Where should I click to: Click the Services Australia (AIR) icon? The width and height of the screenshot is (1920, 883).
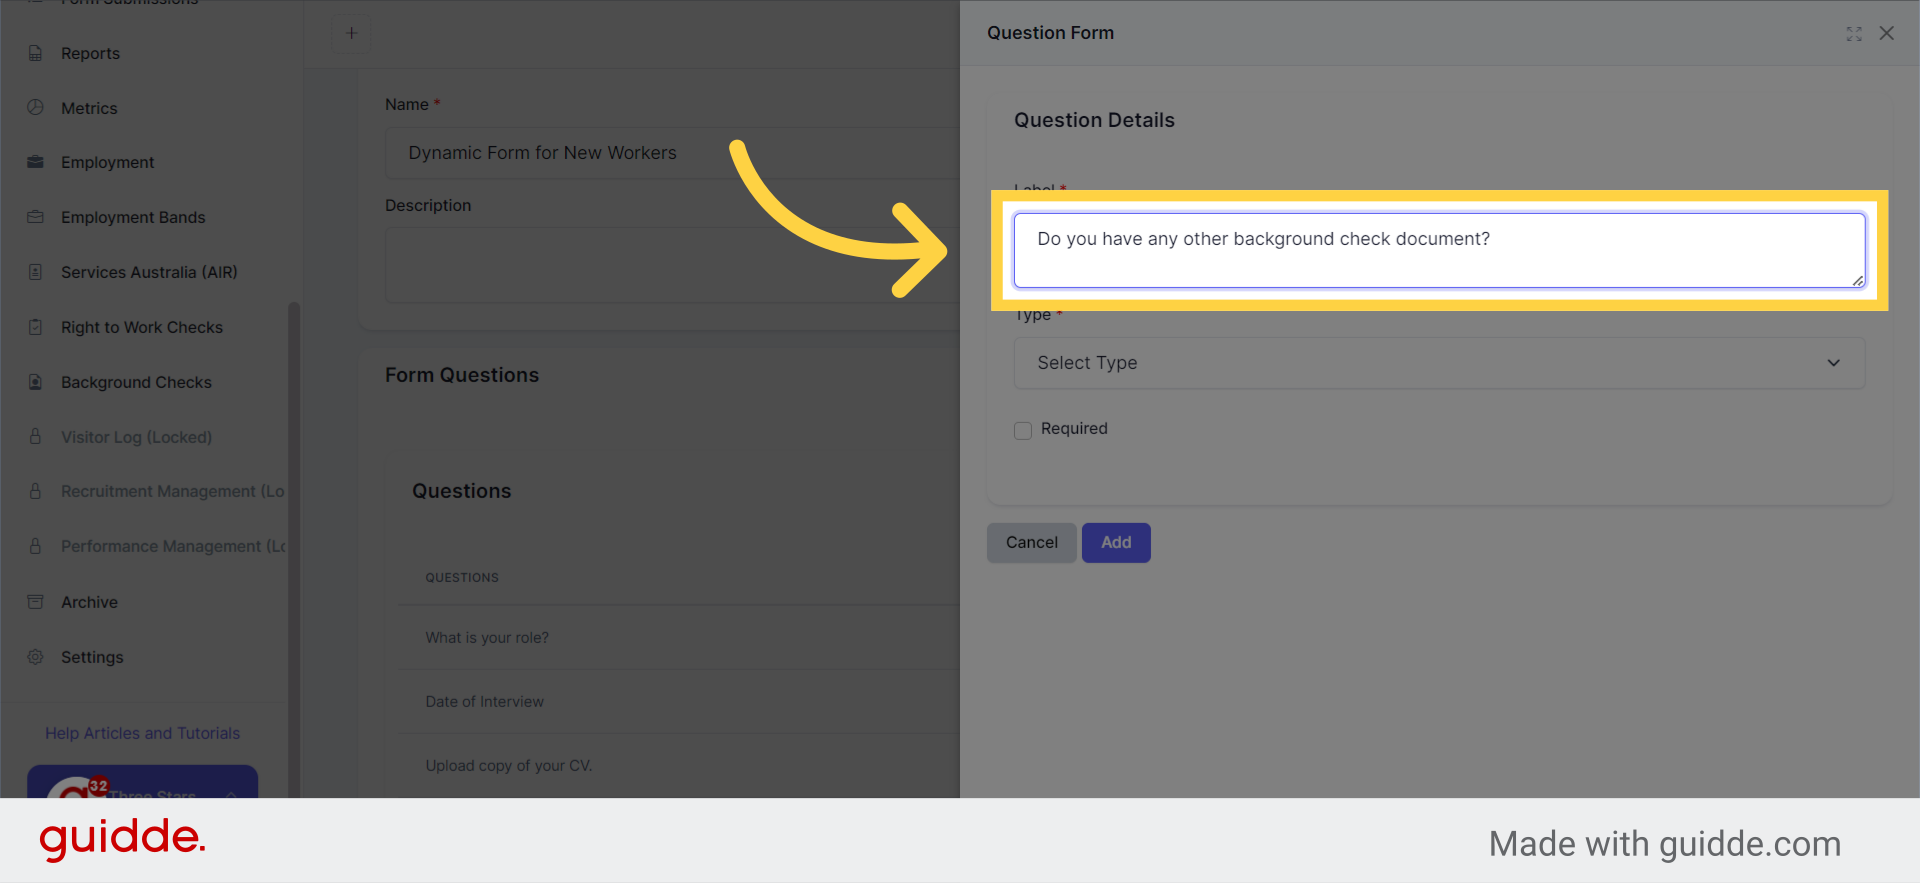(x=36, y=272)
